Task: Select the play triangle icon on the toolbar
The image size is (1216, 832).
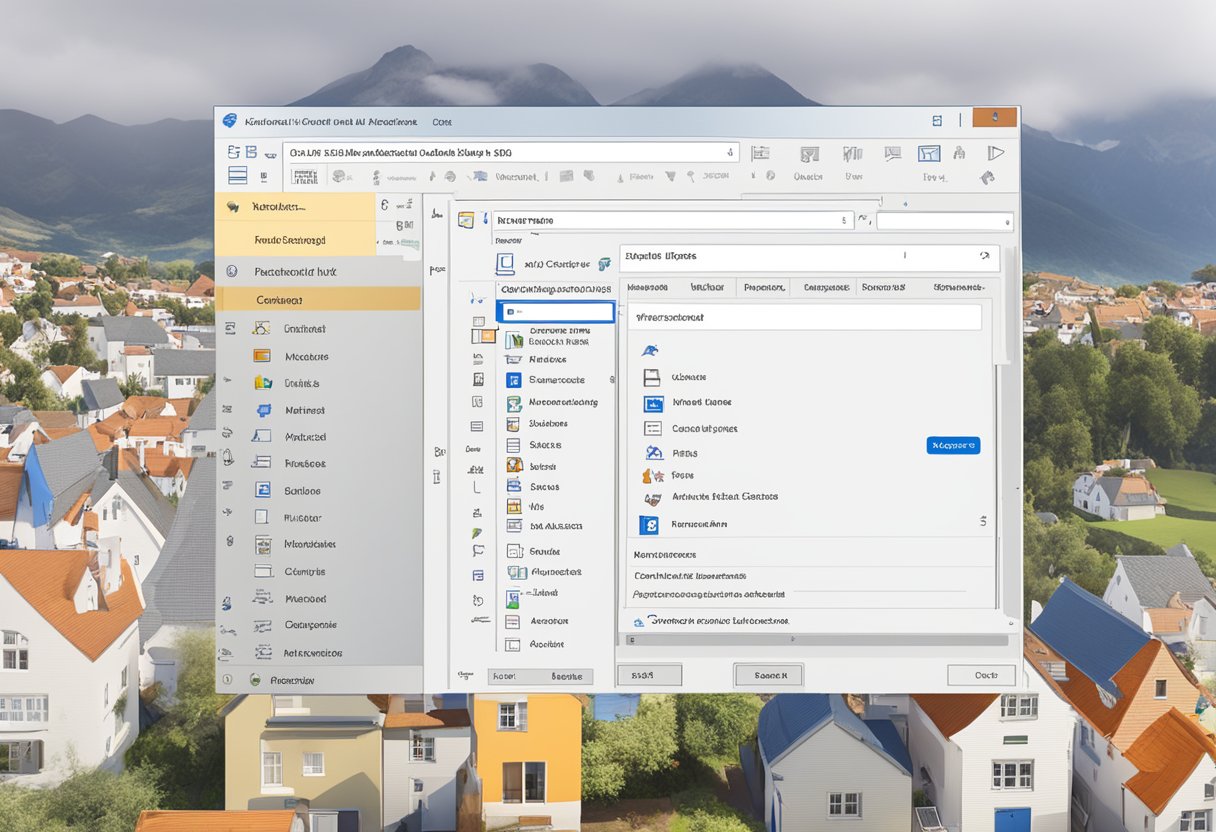Action: (996, 154)
